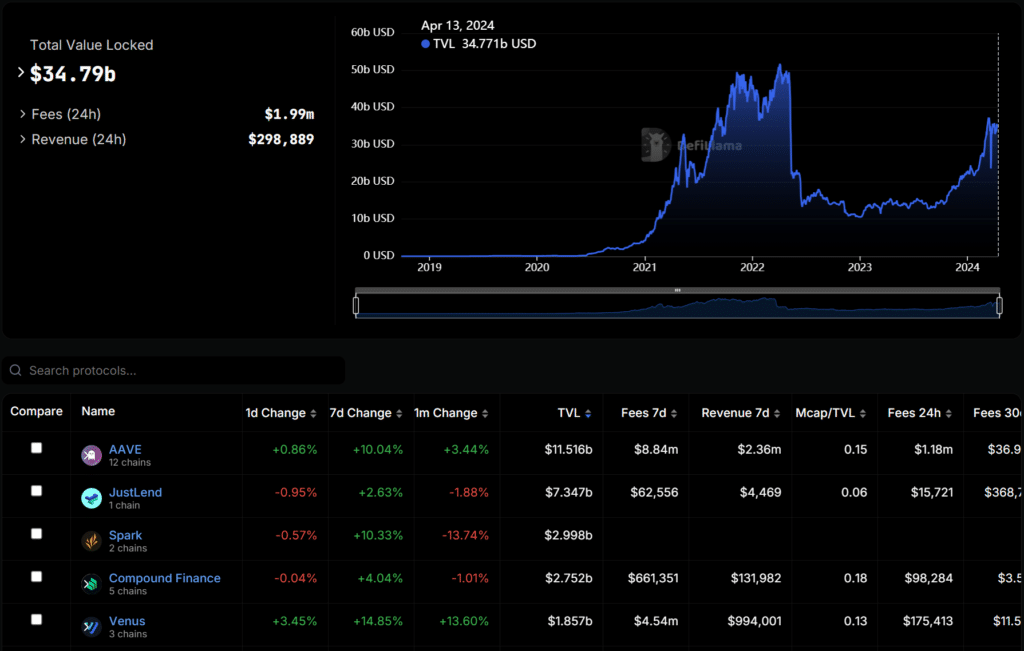Click the top bar of the range selector
This screenshot has width=1024, height=651.
coord(677,290)
